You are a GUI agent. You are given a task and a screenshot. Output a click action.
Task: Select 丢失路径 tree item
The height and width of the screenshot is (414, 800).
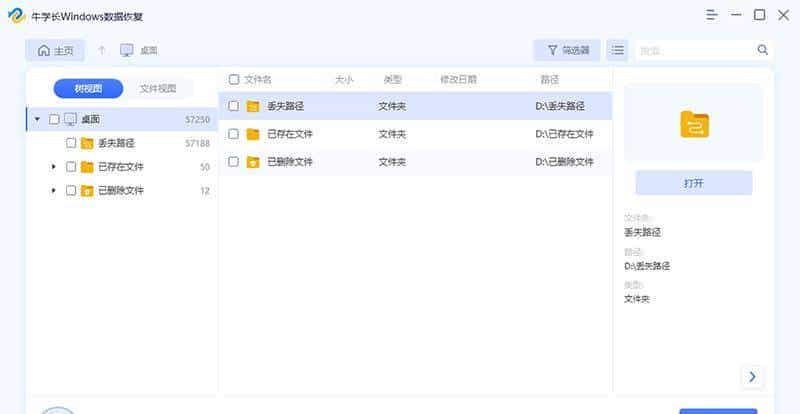coord(116,143)
